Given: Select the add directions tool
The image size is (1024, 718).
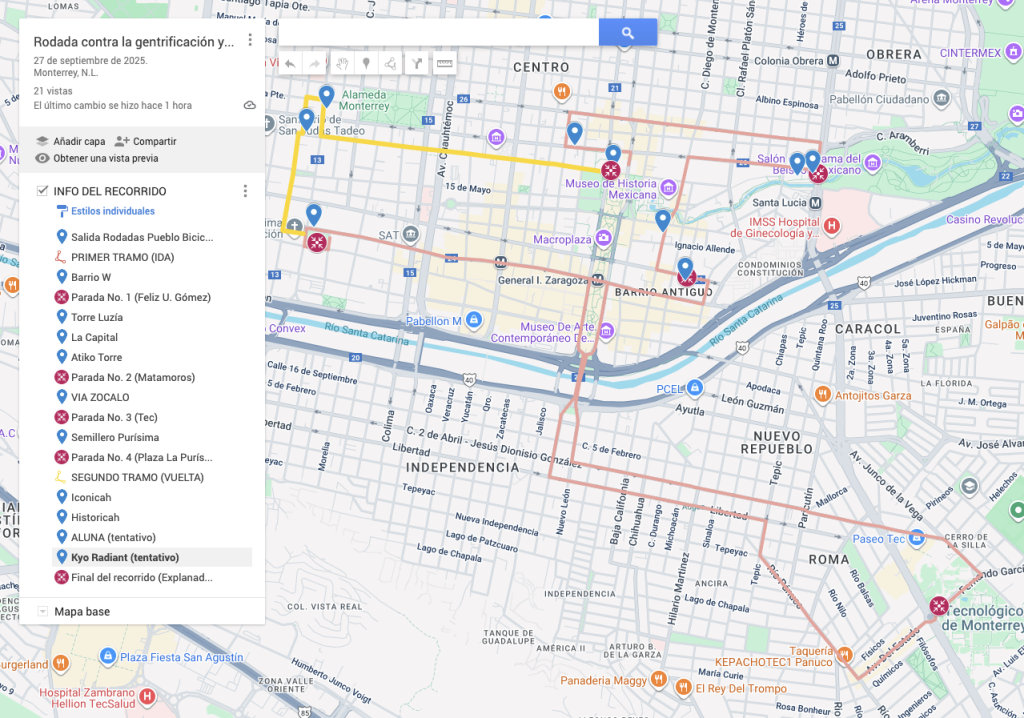Looking at the screenshot, I should point(417,64).
